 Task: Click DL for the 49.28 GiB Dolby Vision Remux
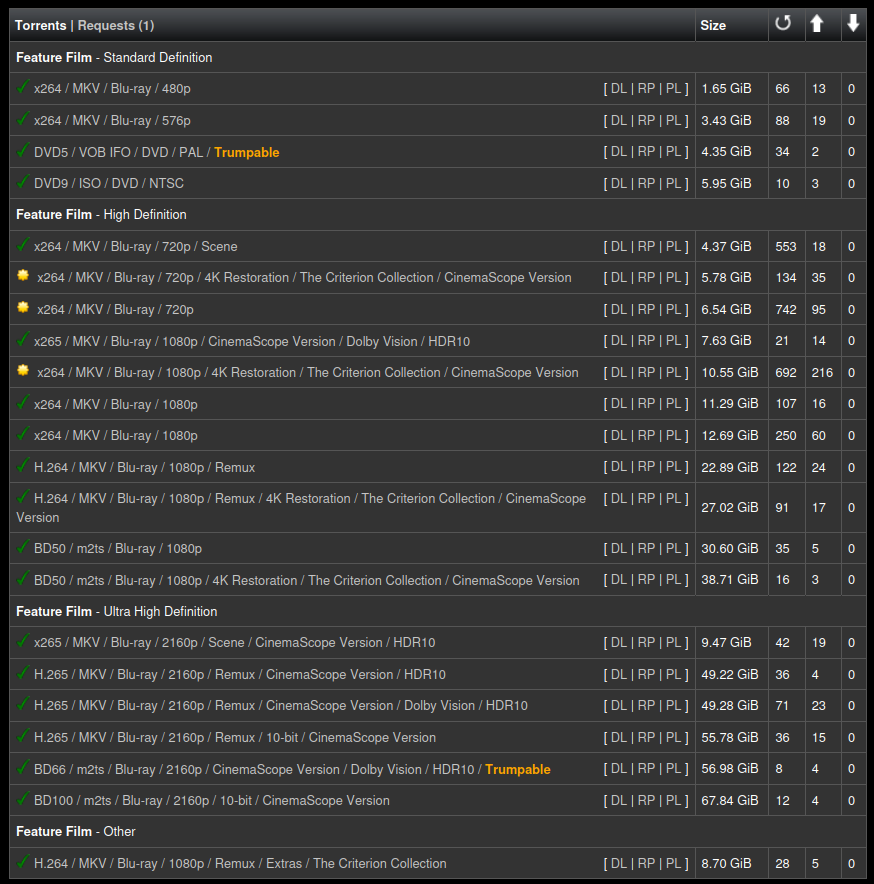pos(619,705)
